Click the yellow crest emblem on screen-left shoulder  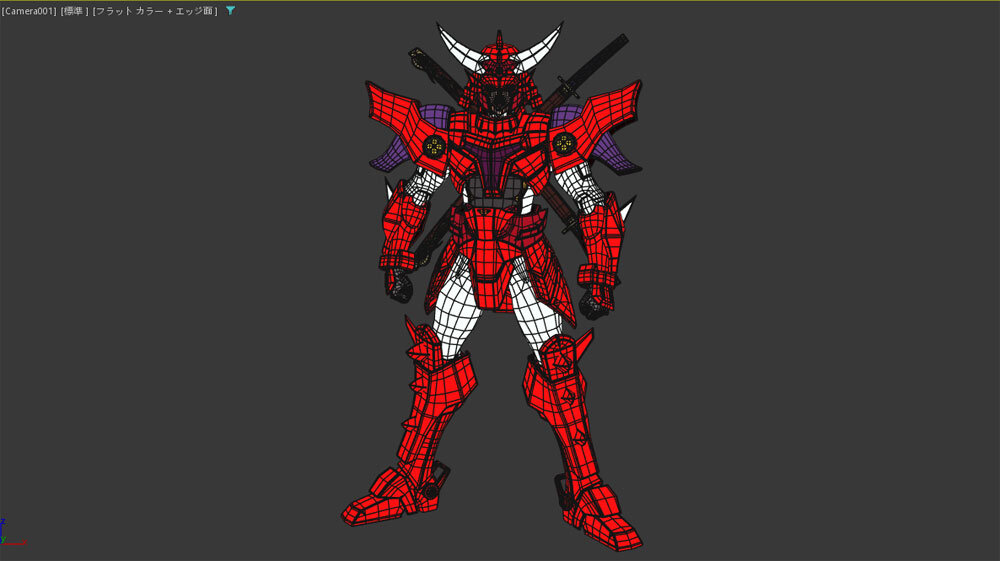coord(434,148)
